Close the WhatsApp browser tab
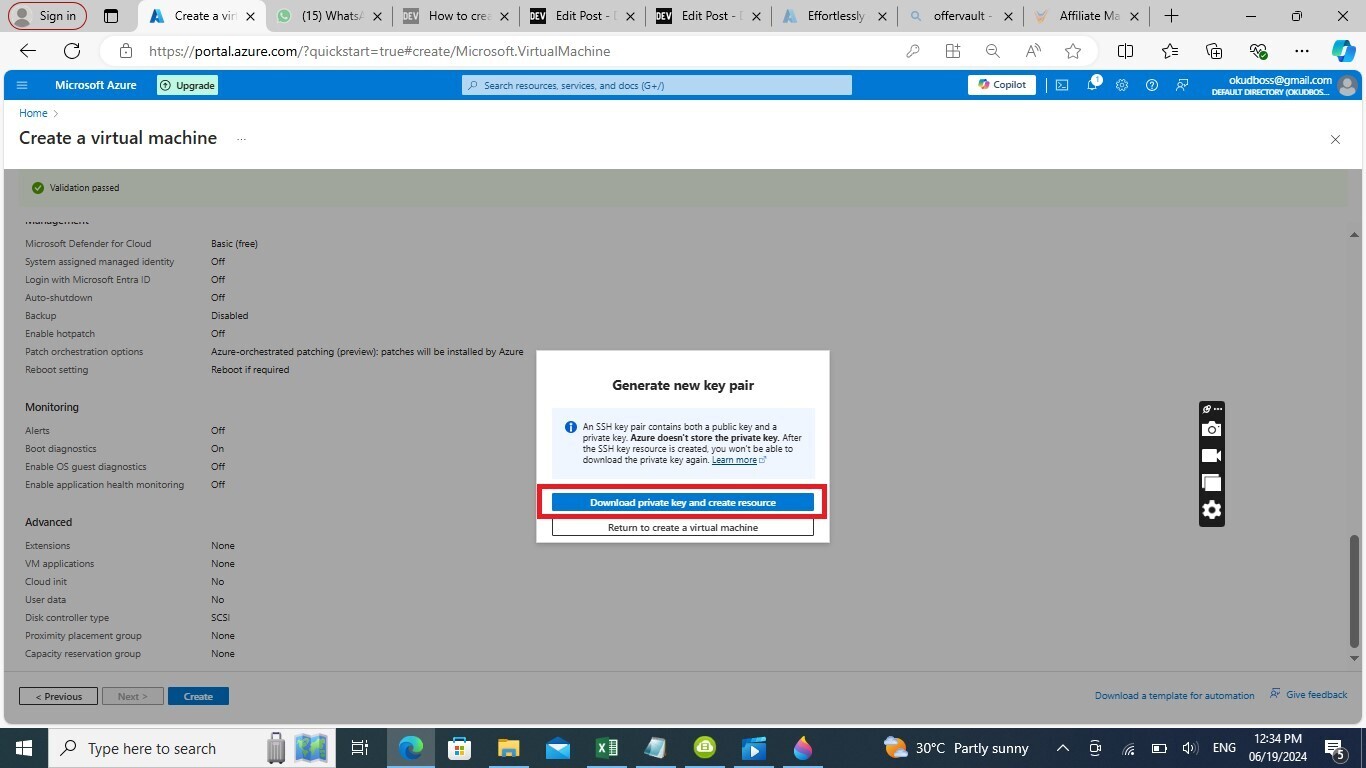The image size is (1366, 768). [377, 16]
